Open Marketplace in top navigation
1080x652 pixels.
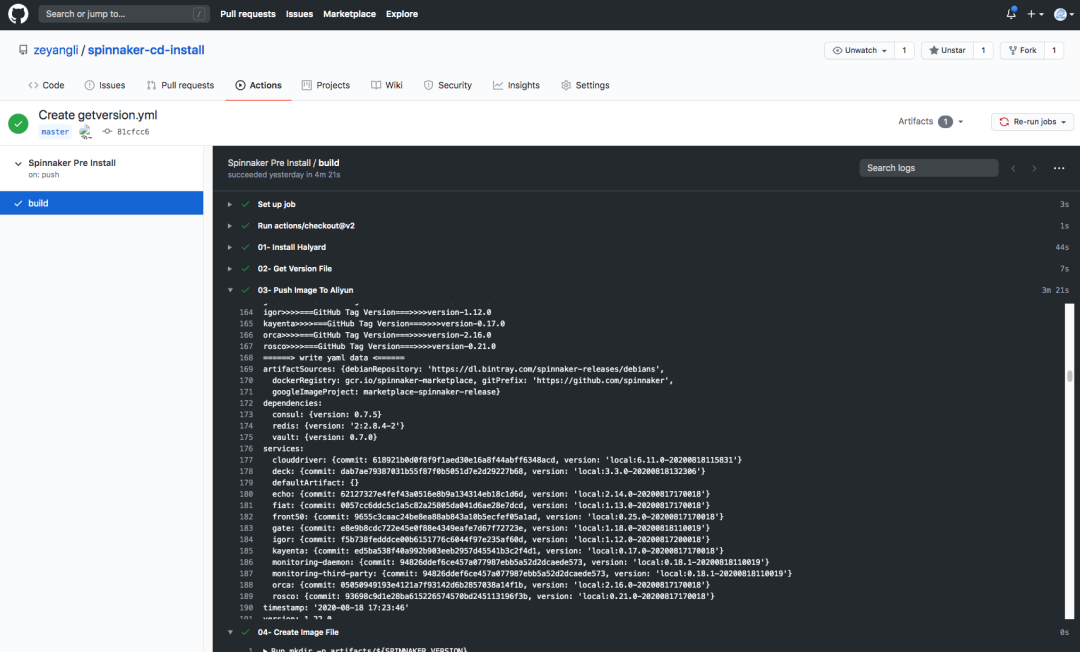[349, 14]
